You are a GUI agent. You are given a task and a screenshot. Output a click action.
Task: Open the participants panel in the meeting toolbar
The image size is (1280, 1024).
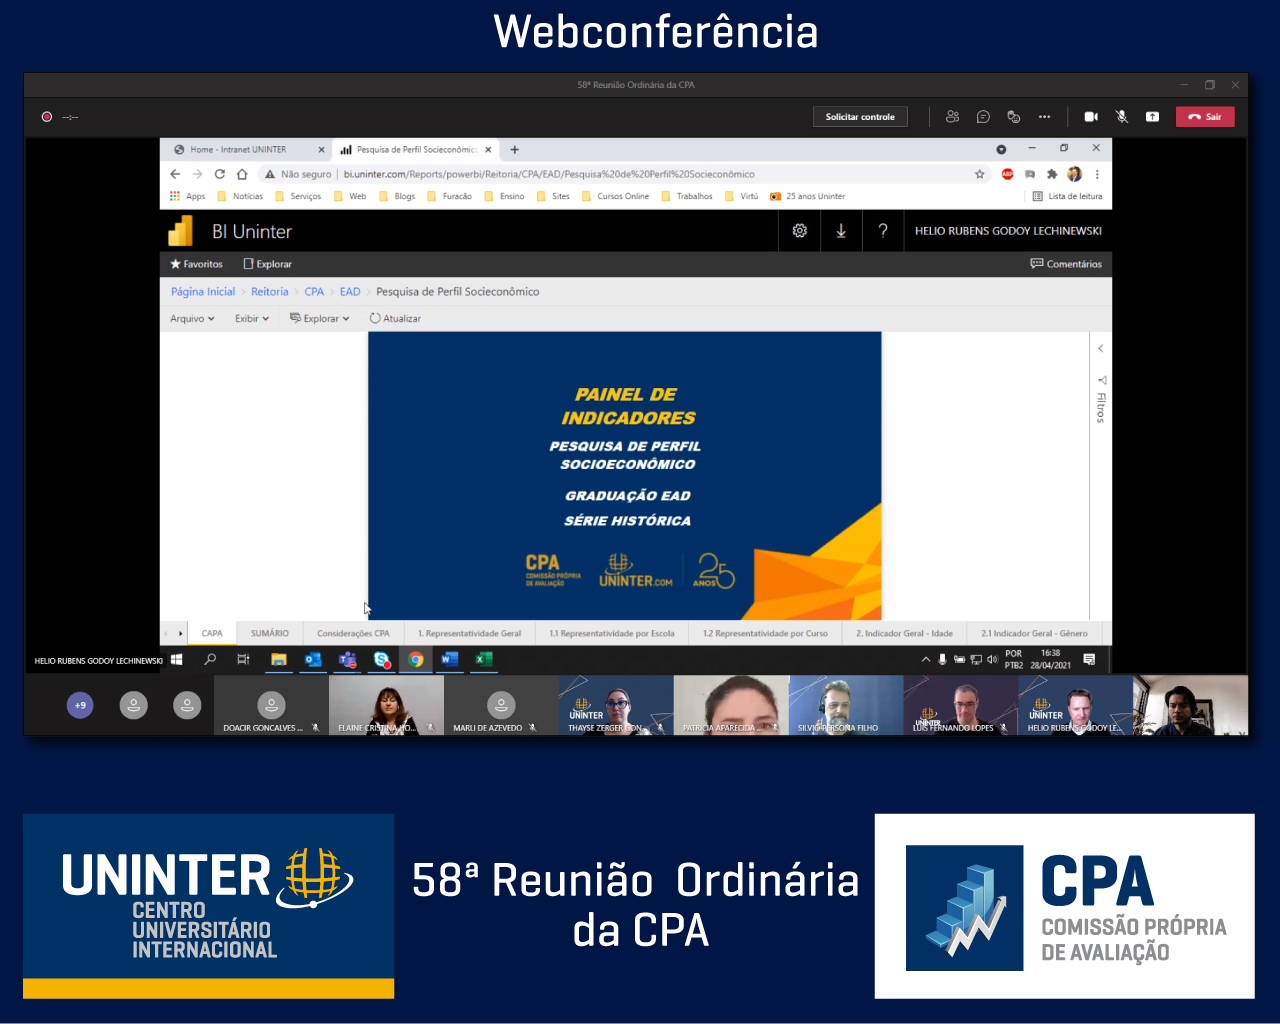coord(952,117)
